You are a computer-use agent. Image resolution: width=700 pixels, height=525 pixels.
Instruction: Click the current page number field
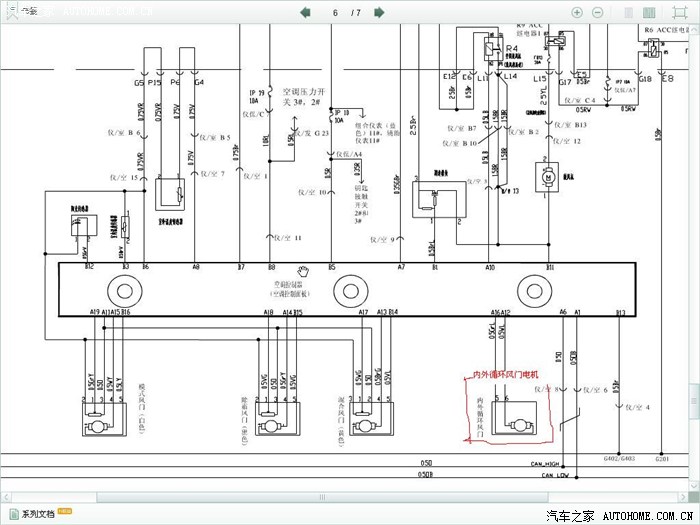pos(335,12)
